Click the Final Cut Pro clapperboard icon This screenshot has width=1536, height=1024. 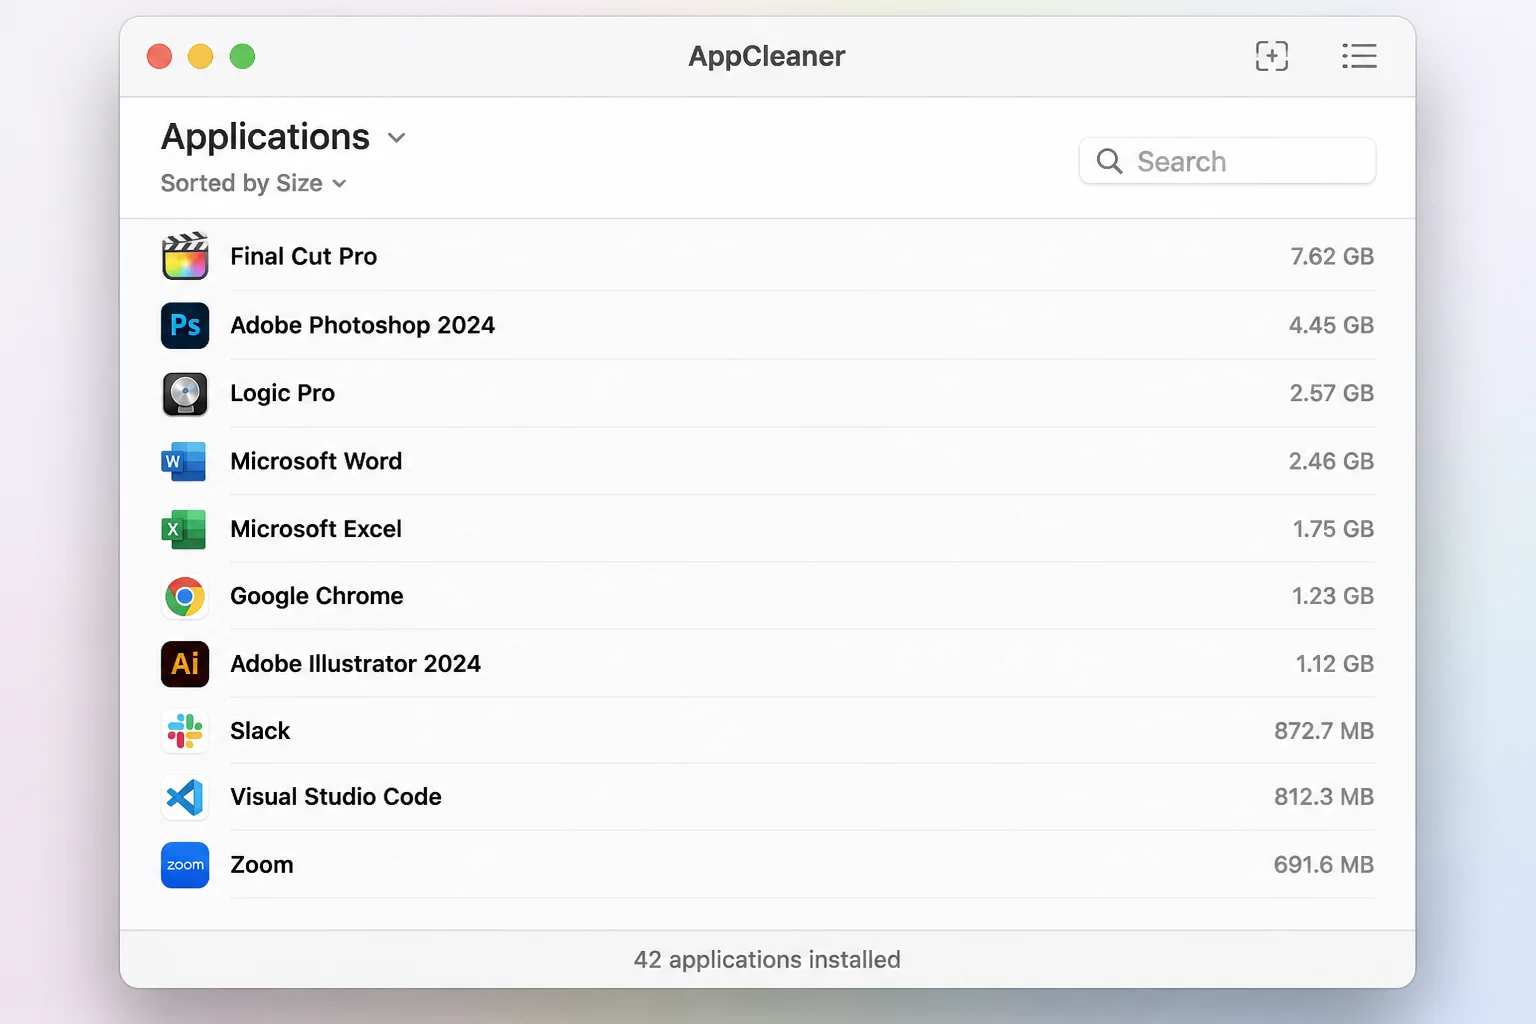185,257
